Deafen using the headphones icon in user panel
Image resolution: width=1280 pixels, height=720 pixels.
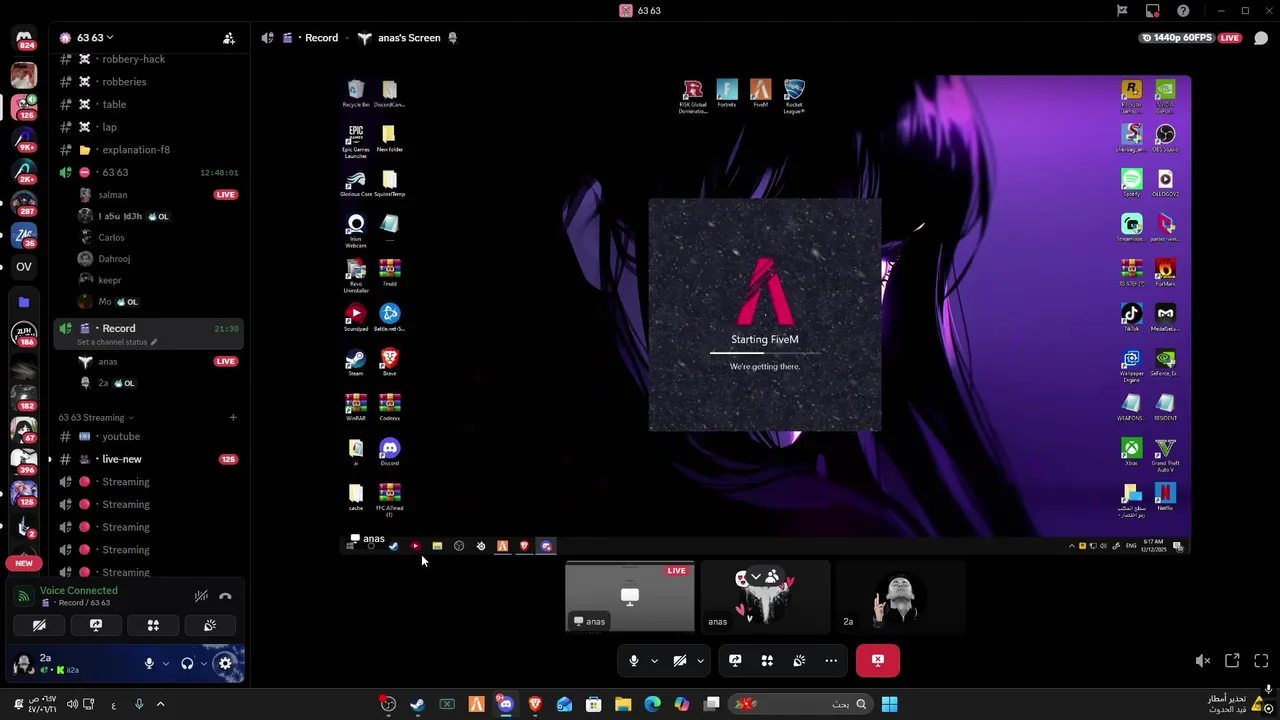coord(187,663)
